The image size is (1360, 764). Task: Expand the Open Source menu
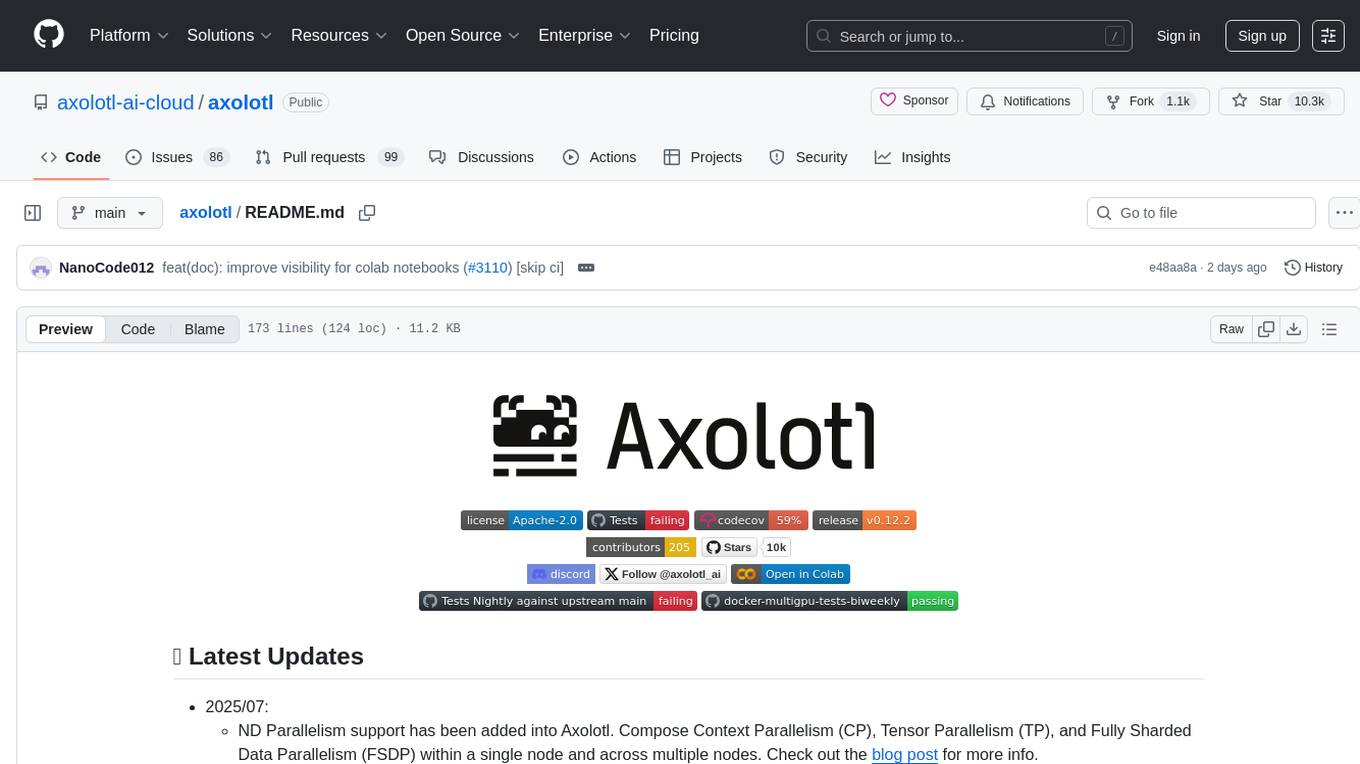pyautogui.click(x=462, y=35)
